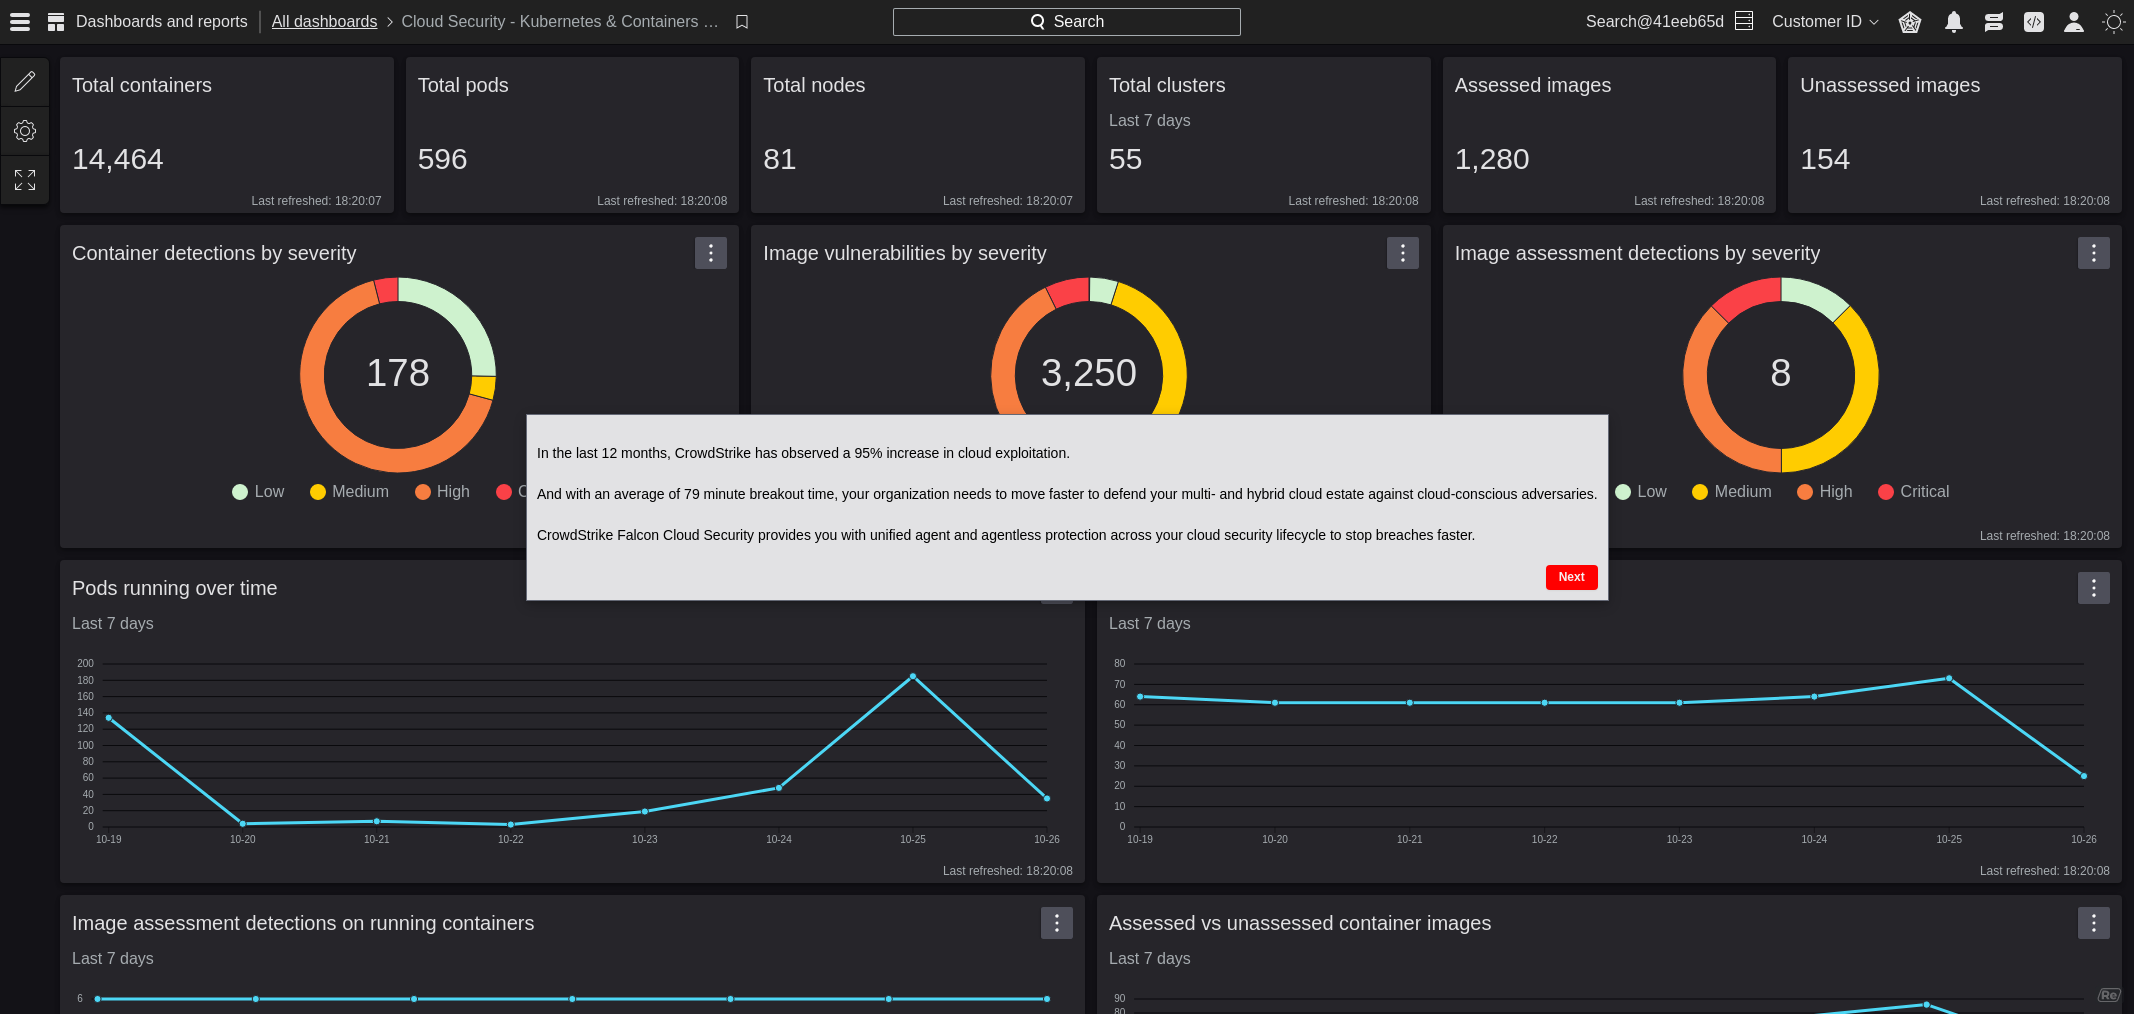2134x1014 pixels.
Task: Open the notifications bell
Action: tap(1953, 21)
